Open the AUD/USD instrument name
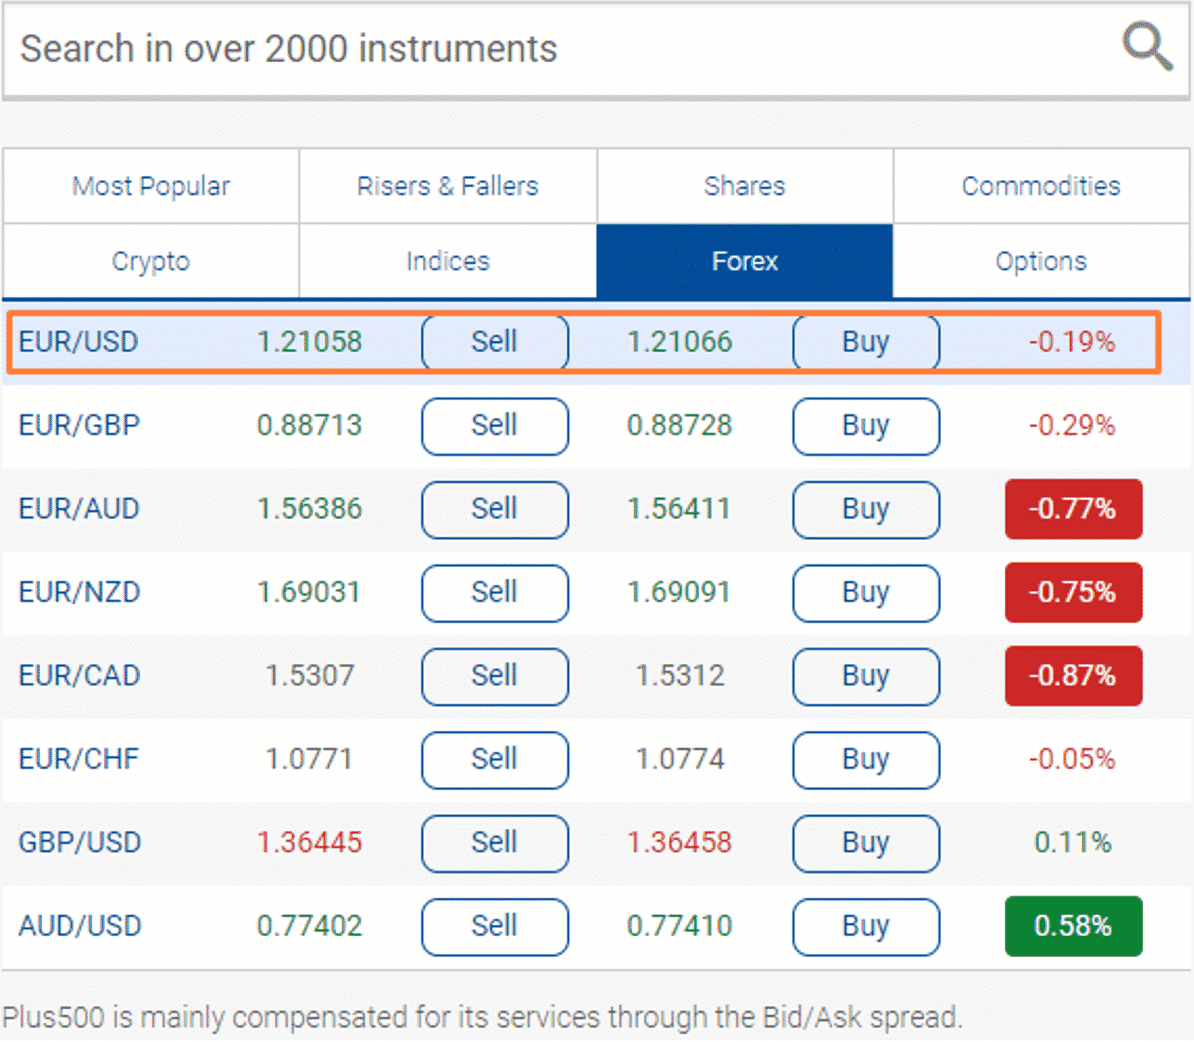The width and height of the screenshot is (1194, 1042). [x=80, y=926]
